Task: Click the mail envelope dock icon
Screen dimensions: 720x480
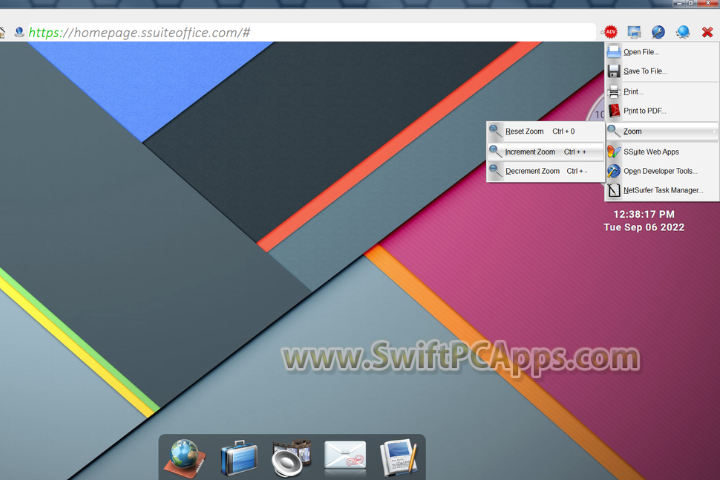Action: coord(345,455)
